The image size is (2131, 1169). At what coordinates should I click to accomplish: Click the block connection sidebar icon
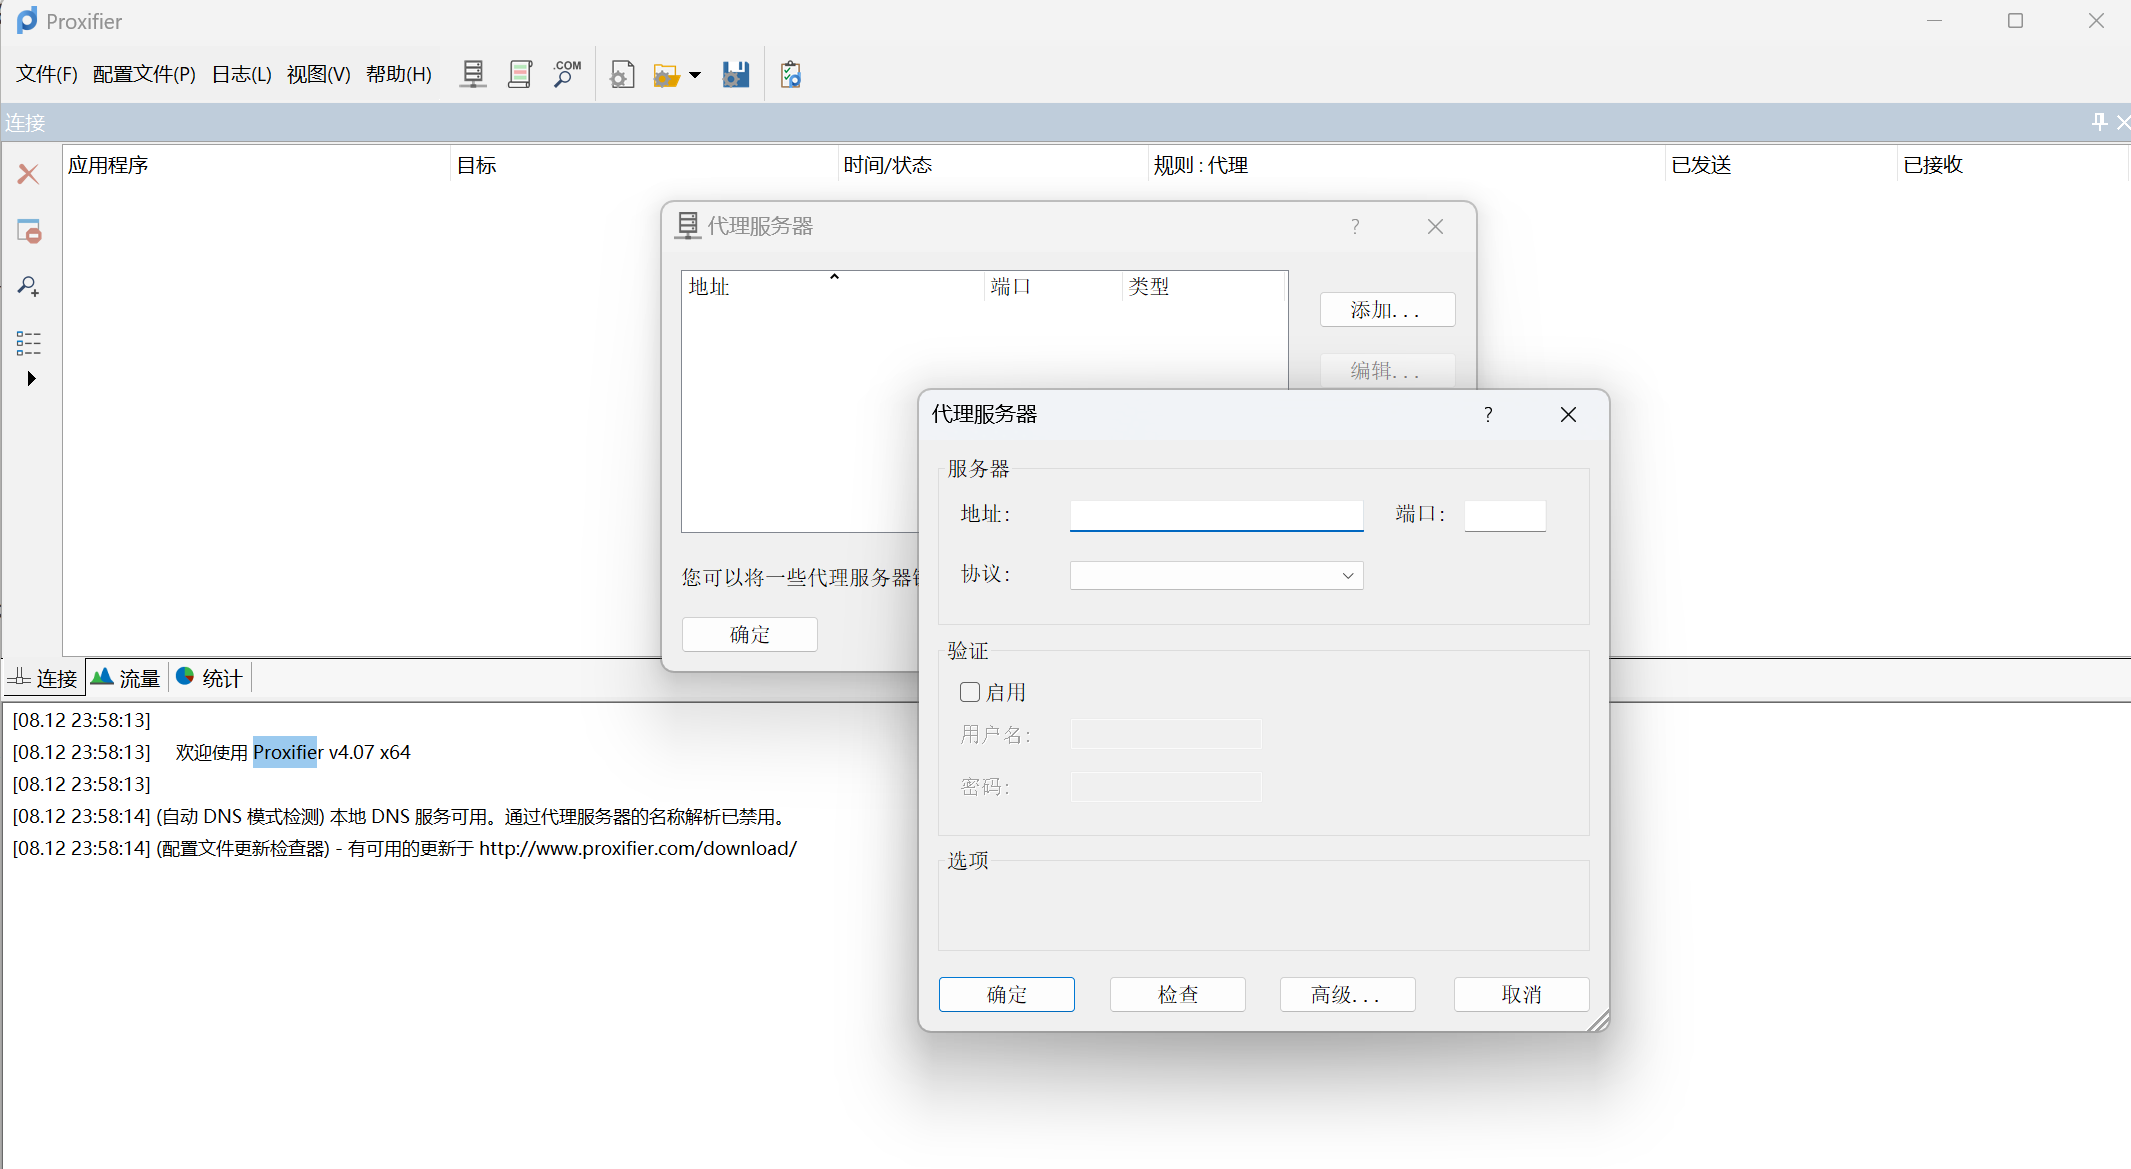point(29,231)
